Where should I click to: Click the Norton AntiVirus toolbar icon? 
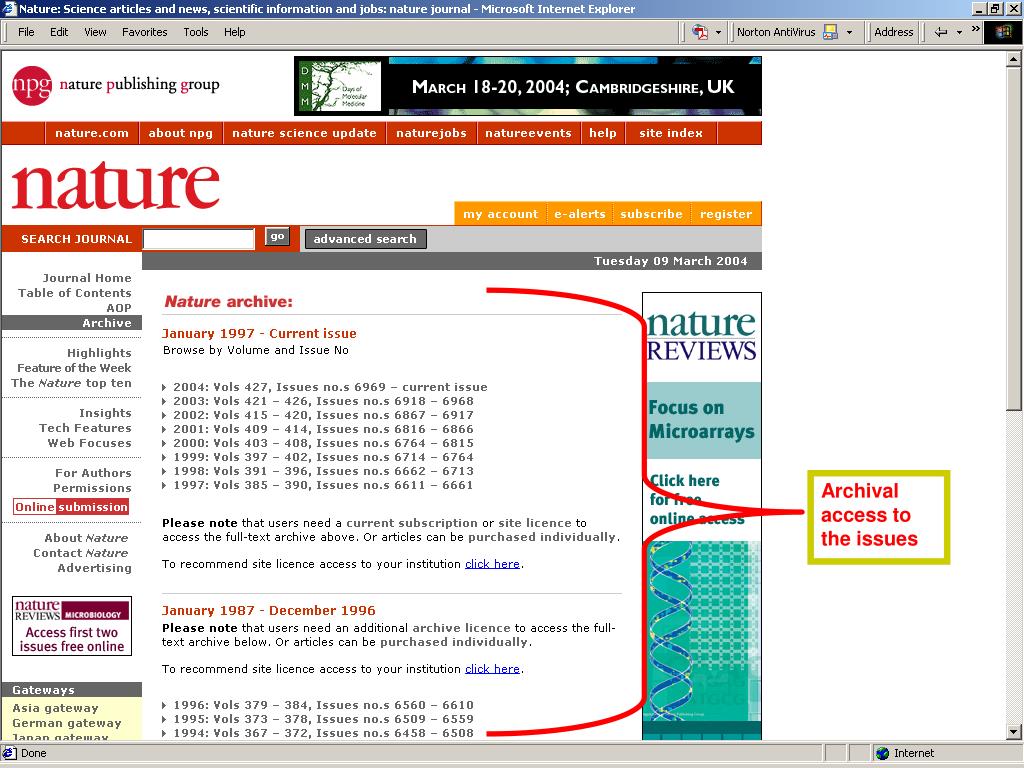(x=830, y=32)
